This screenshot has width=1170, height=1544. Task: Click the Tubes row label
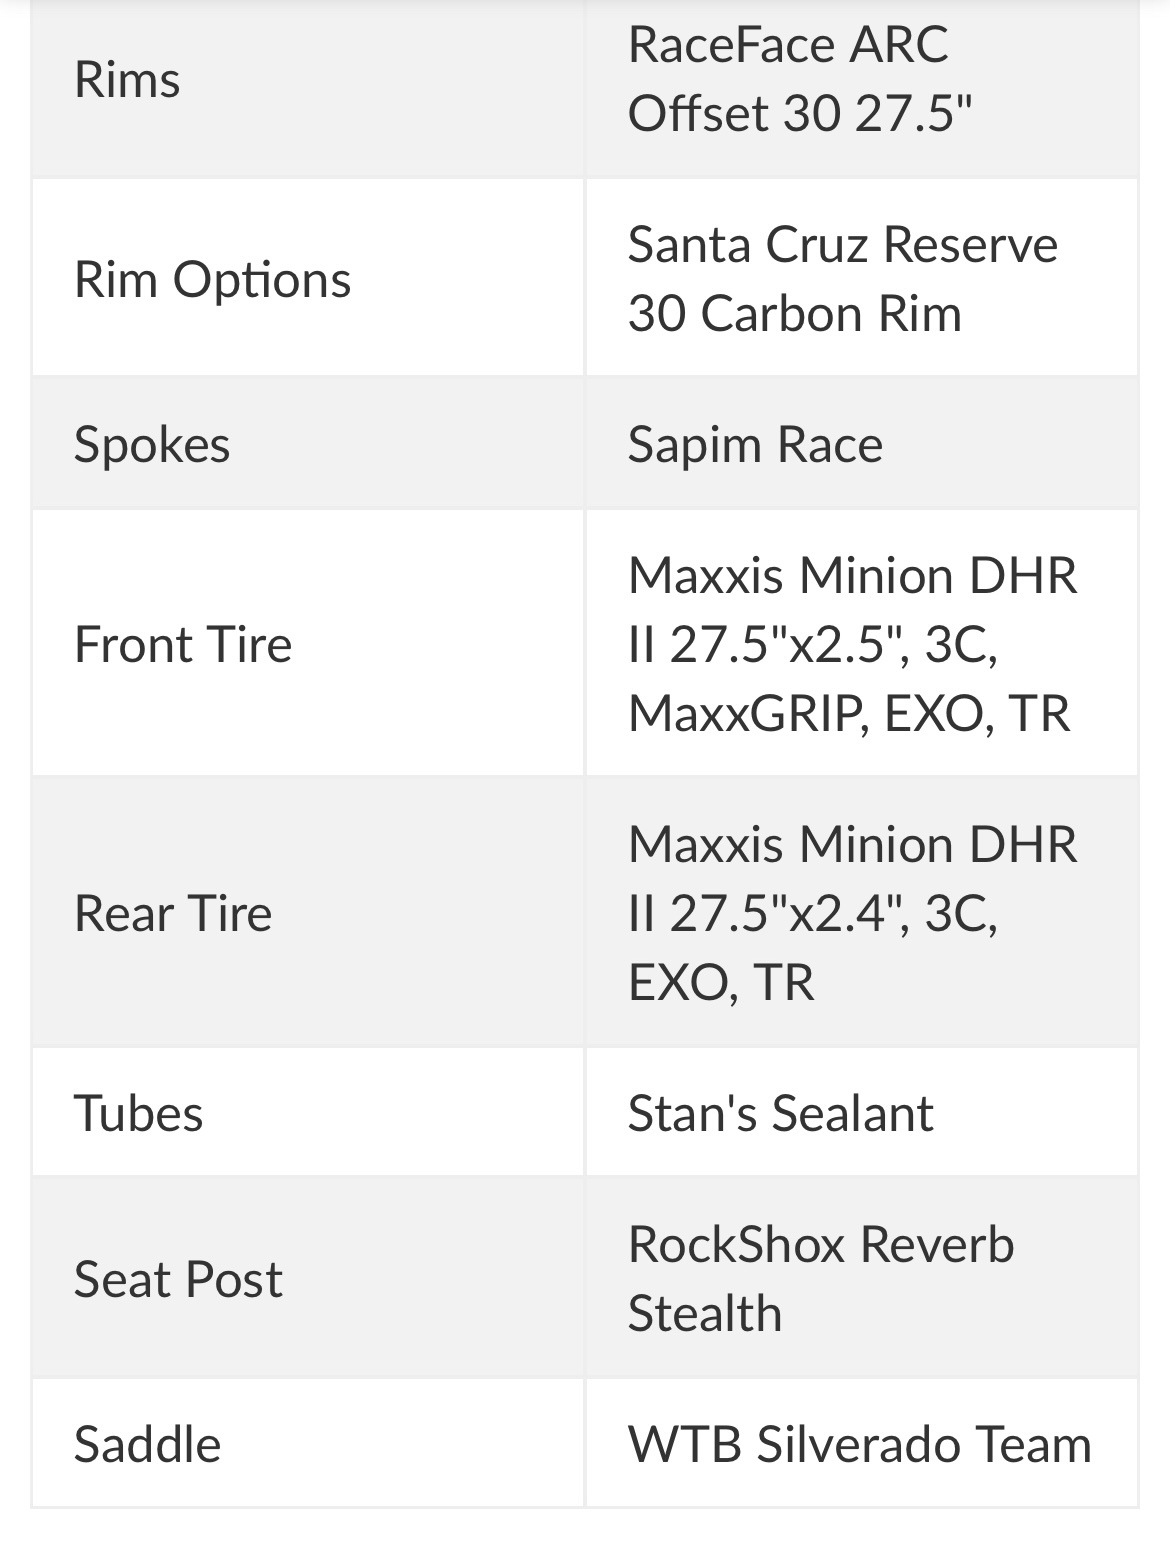[x=138, y=1113]
